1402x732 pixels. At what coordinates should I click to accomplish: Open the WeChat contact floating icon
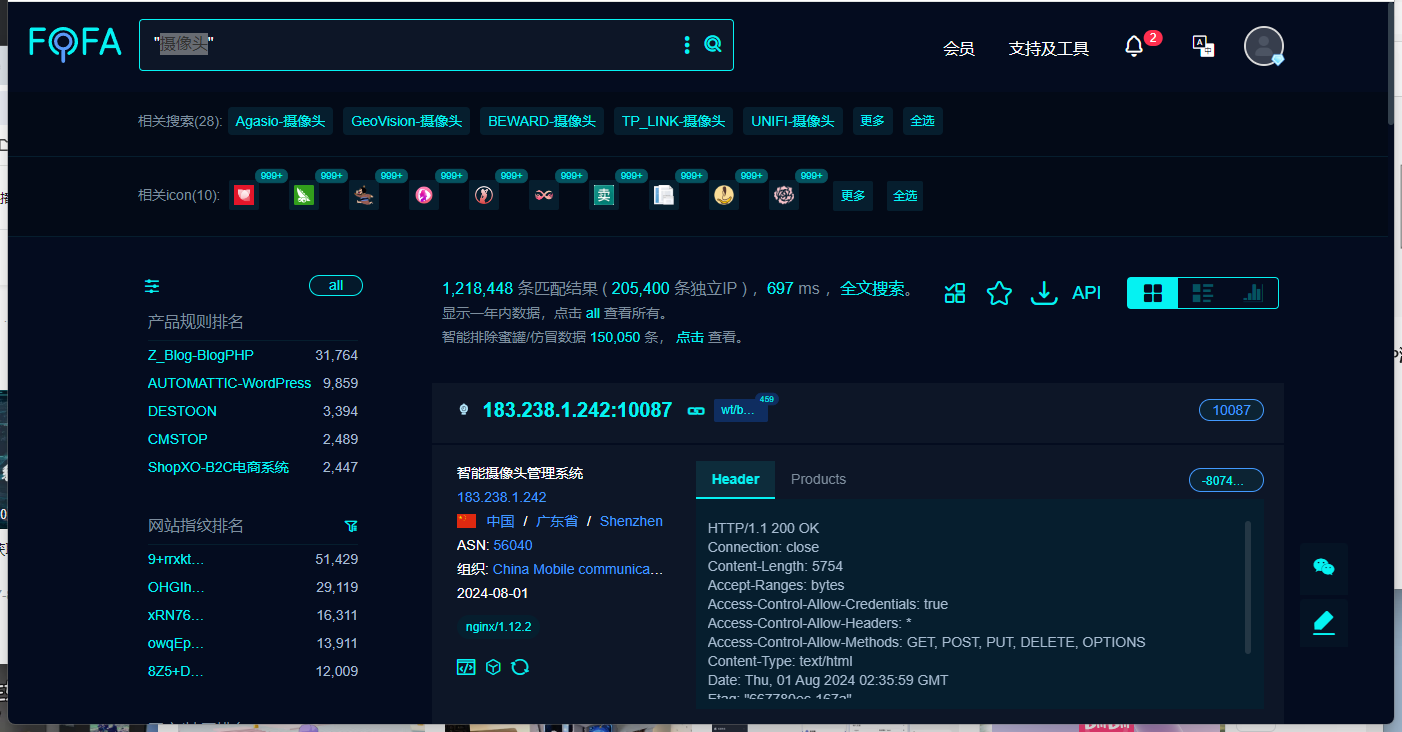click(x=1323, y=567)
